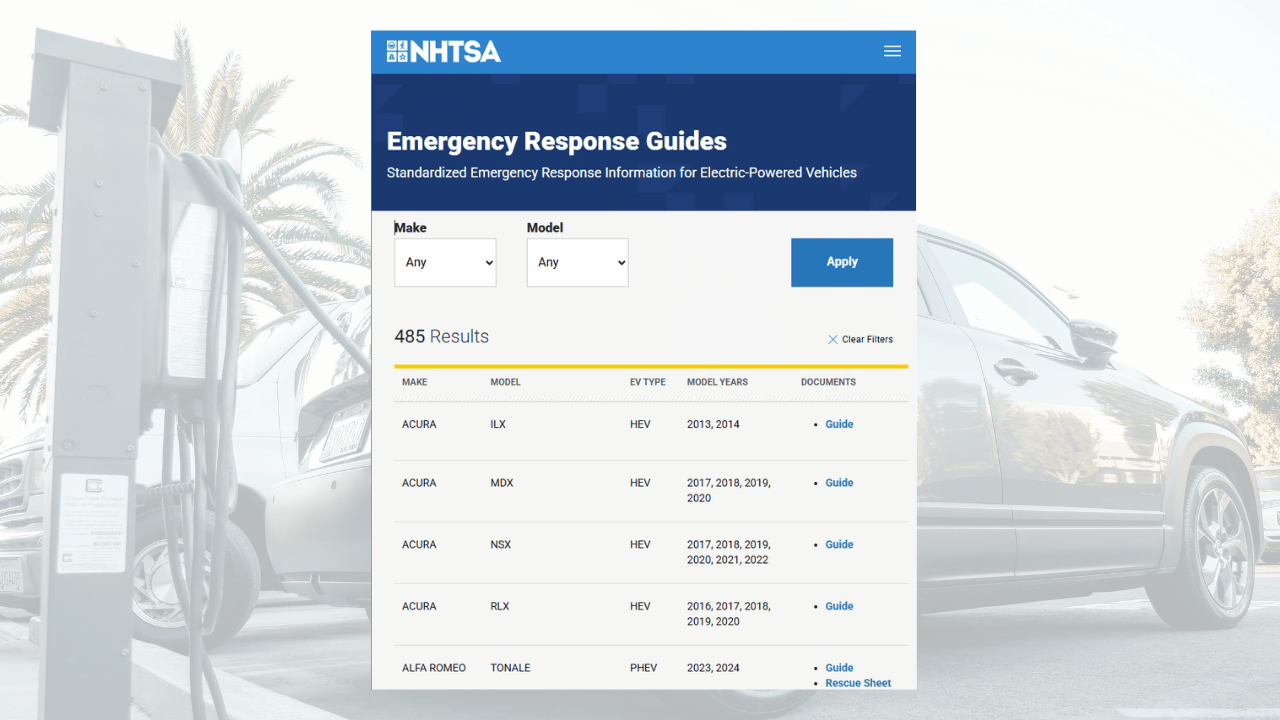Image resolution: width=1280 pixels, height=720 pixels.
Task: Open the Guide for Acura ILX
Action: coord(839,424)
